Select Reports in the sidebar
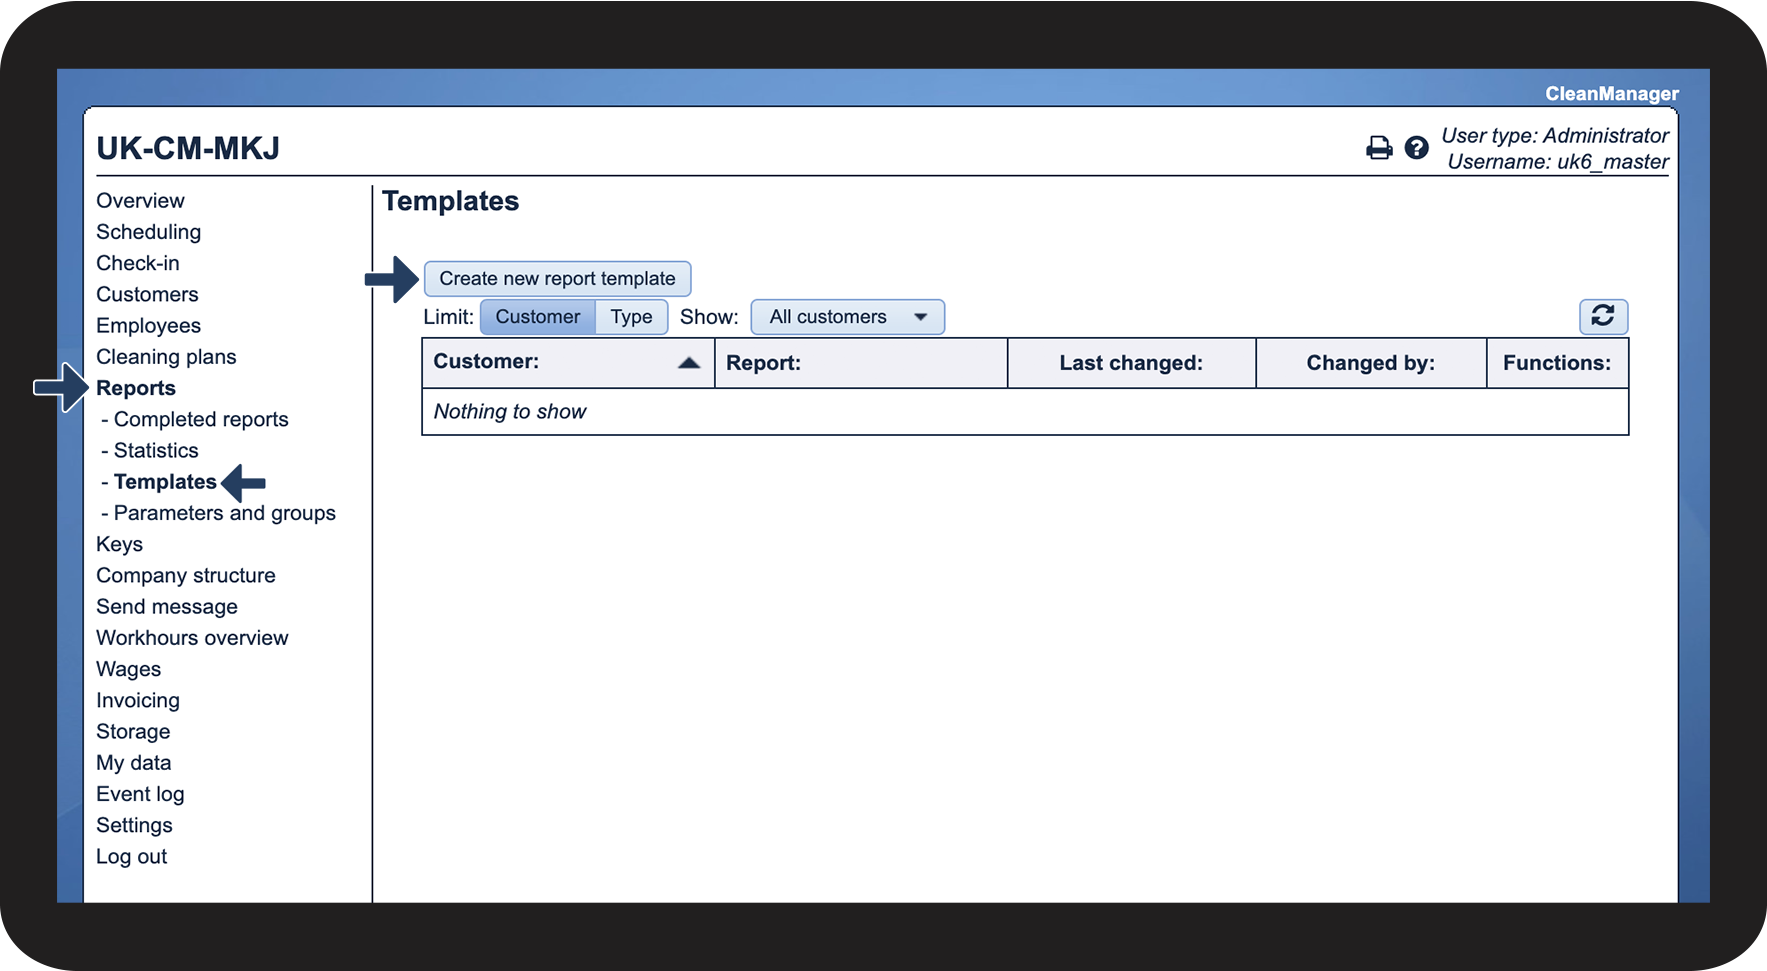 click(136, 388)
